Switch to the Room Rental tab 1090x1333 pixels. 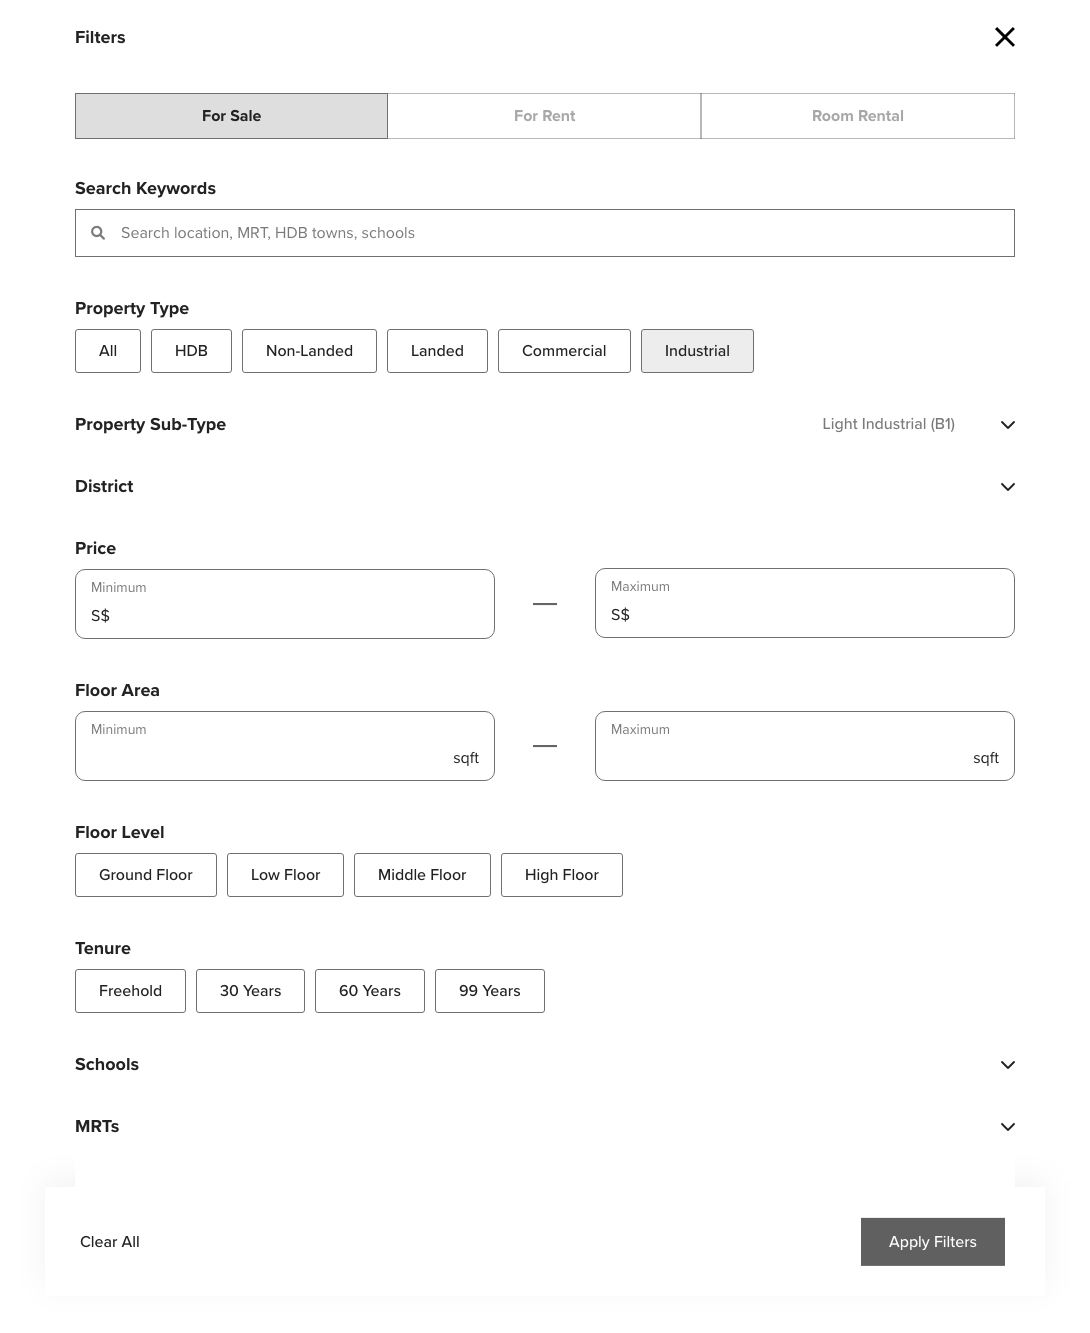858,116
